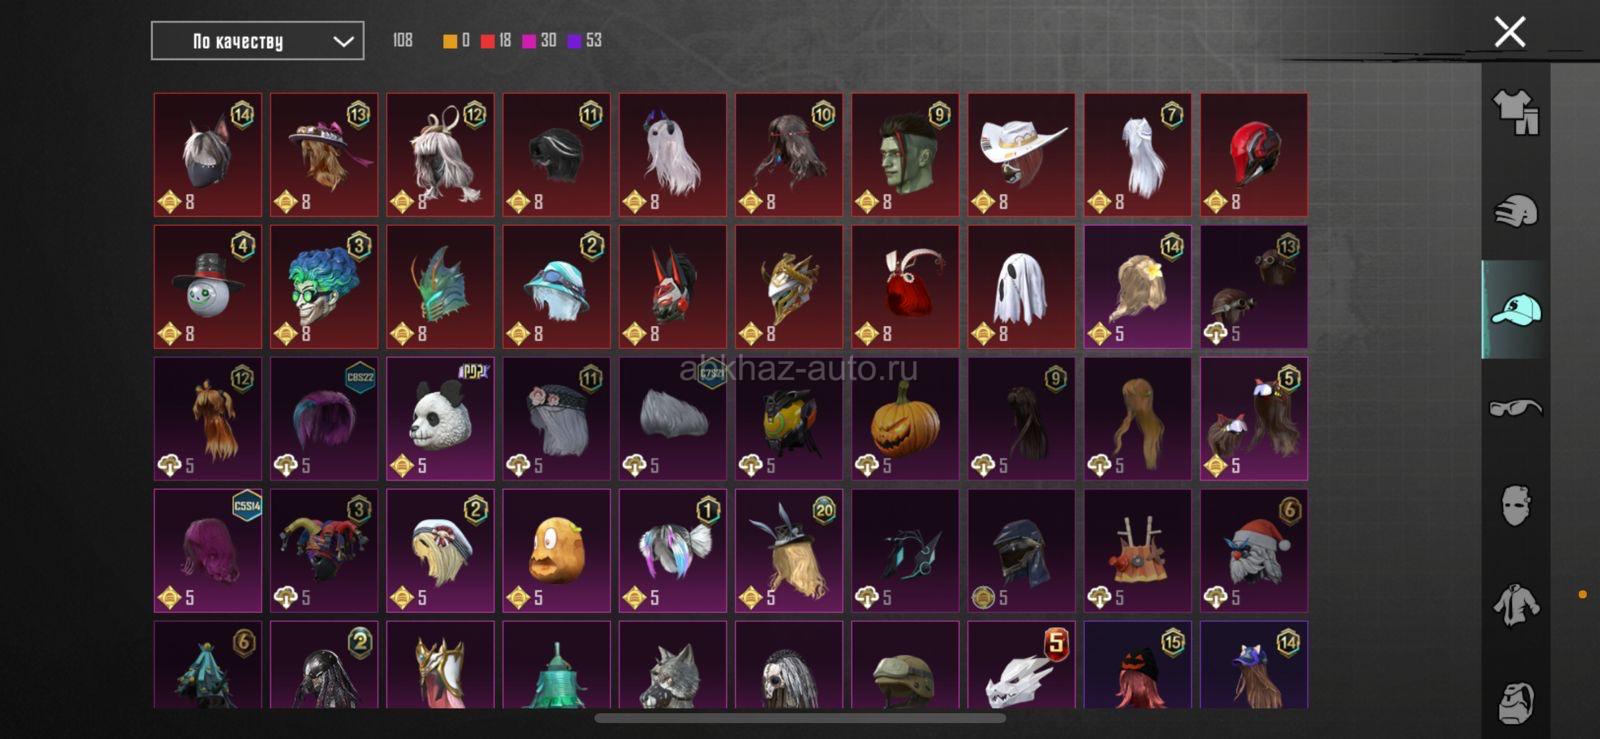Filter by the orange rarity swatch
The image size is (1600, 739).
[x=450, y=41]
